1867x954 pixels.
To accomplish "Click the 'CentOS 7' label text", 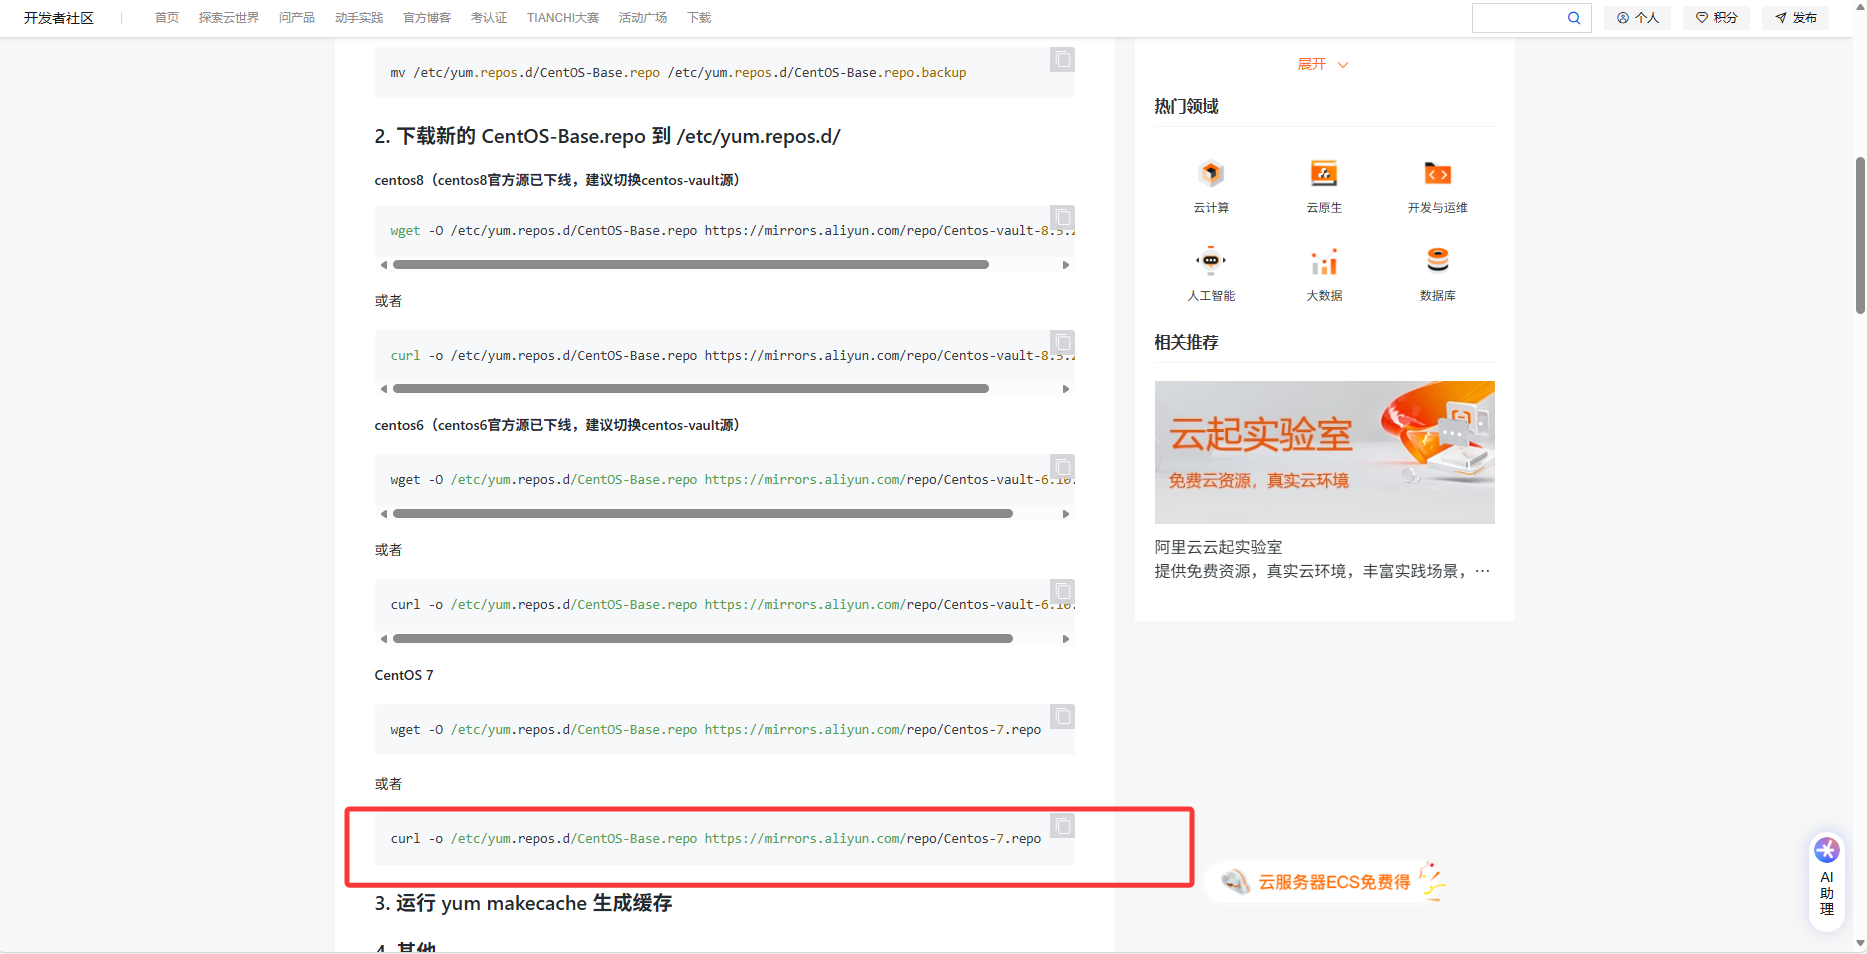I will pyautogui.click(x=404, y=675).
